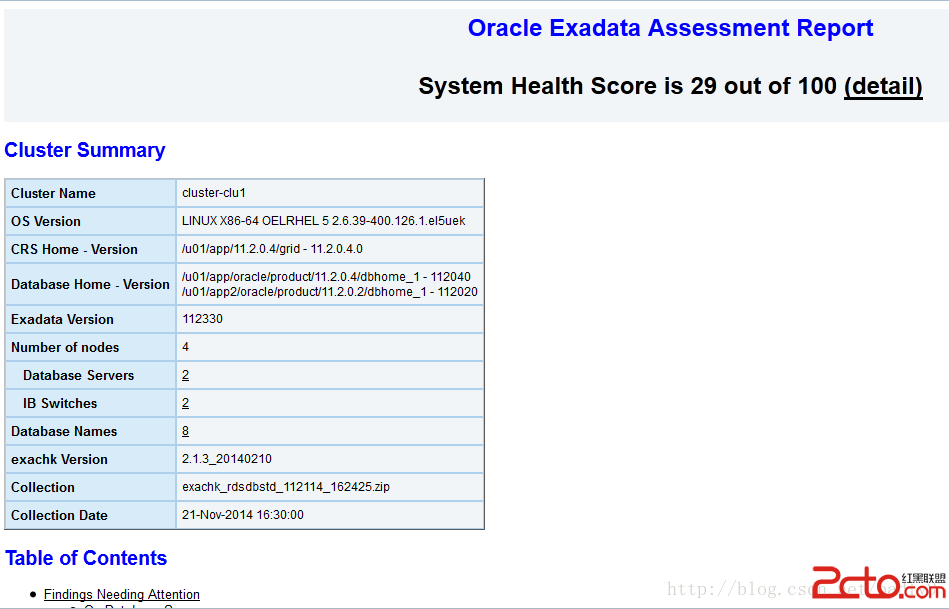Click the "Table of Contents" heading

(86, 558)
